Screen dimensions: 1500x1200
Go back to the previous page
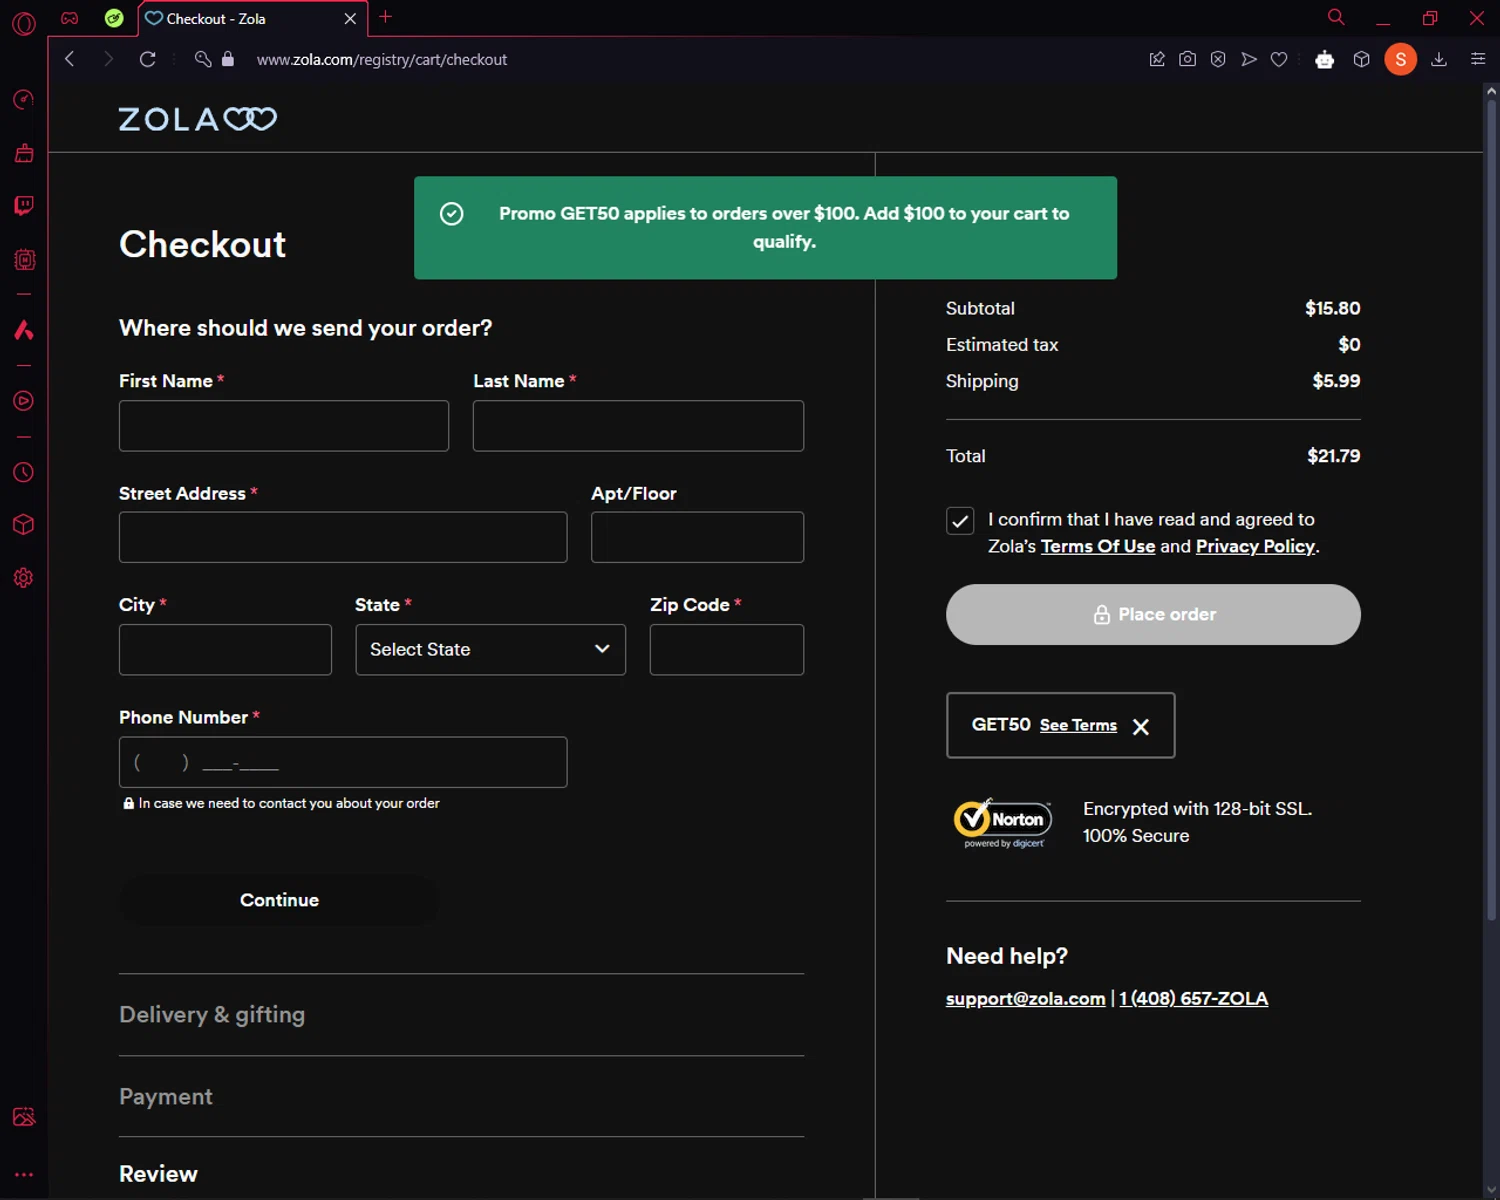click(69, 59)
